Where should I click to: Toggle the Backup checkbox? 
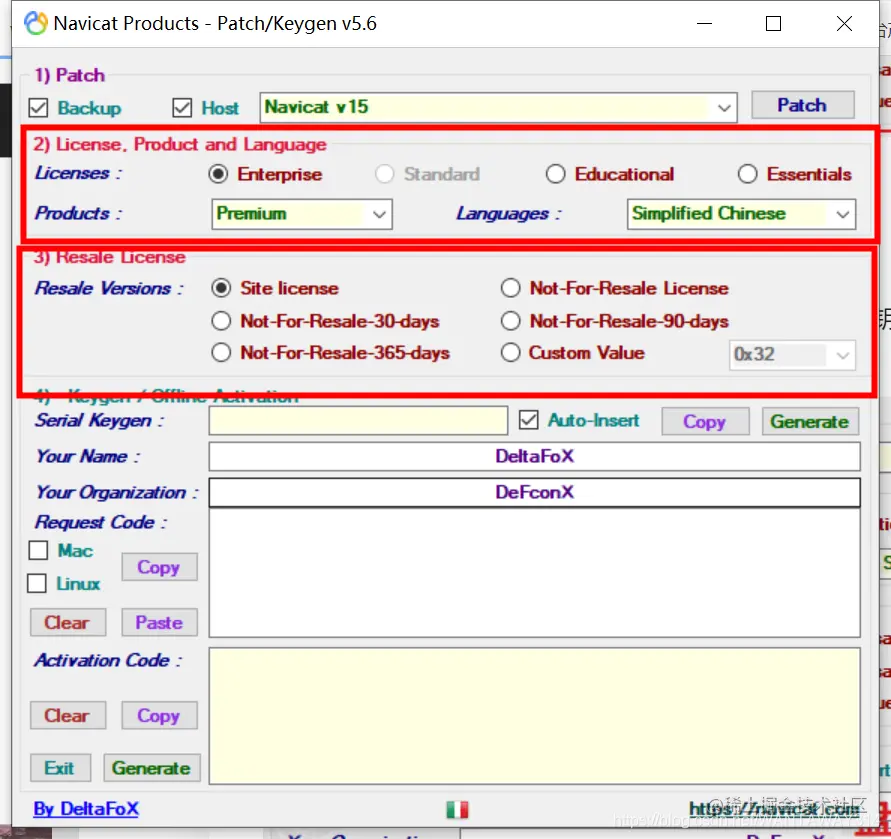(x=38, y=107)
